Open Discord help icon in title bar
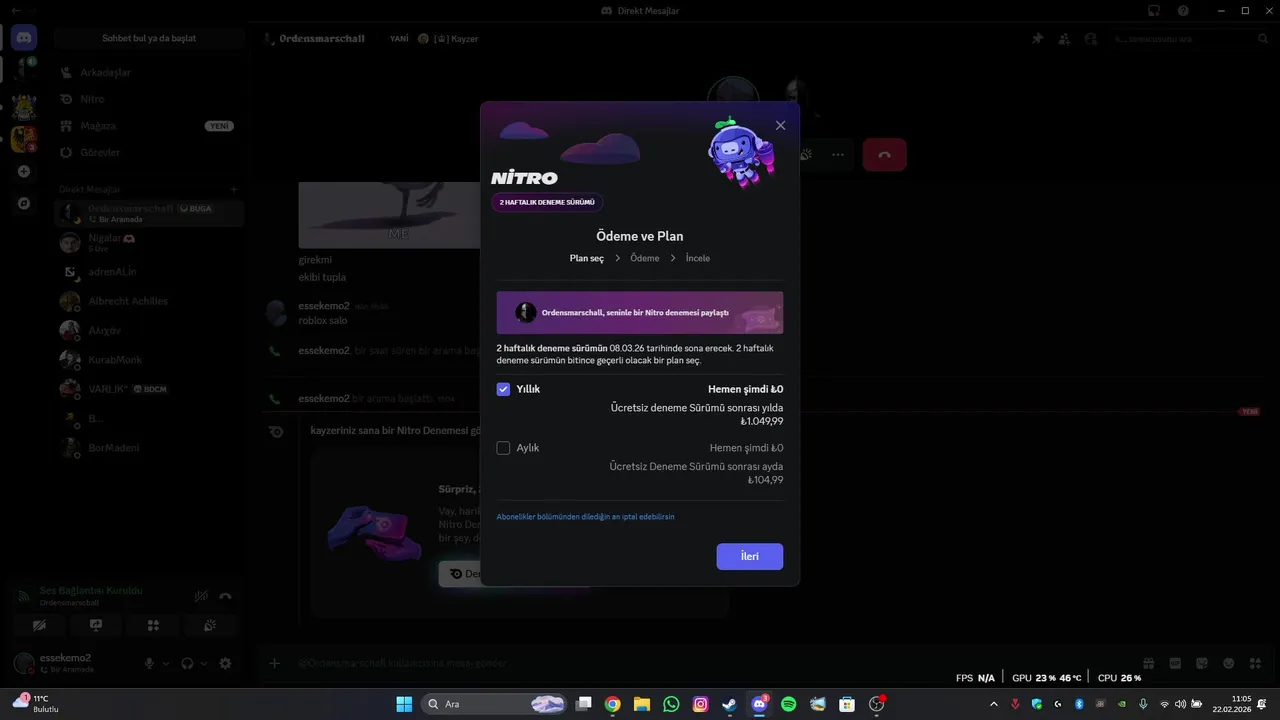 (1183, 10)
